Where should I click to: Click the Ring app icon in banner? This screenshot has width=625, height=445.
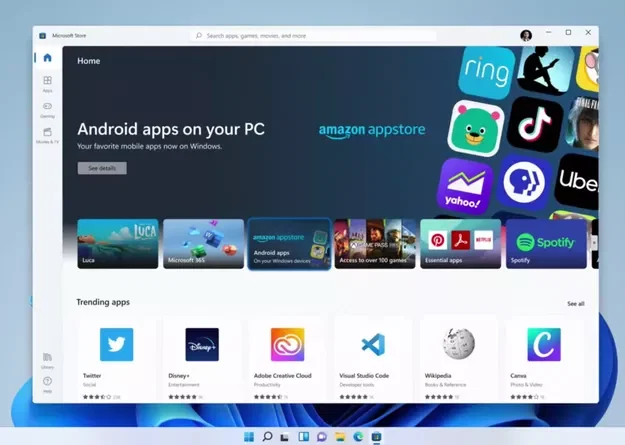click(486, 72)
